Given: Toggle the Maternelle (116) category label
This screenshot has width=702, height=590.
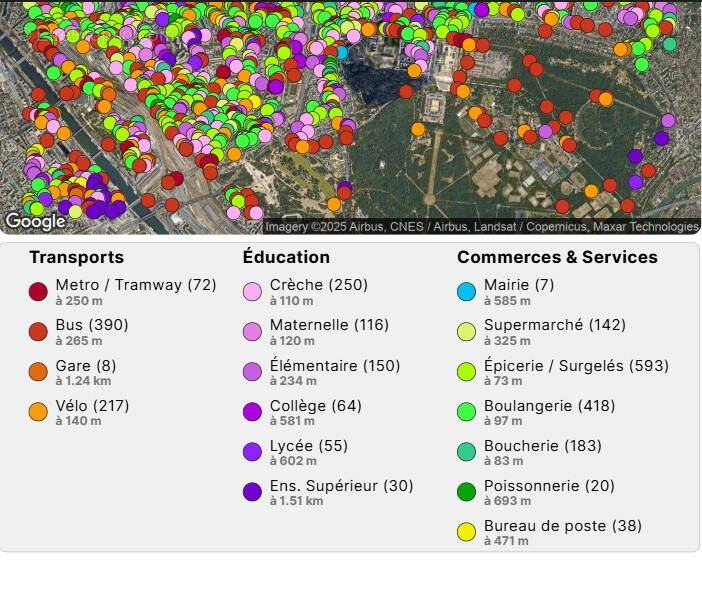Looking at the screenshot, I should (329, 325).
